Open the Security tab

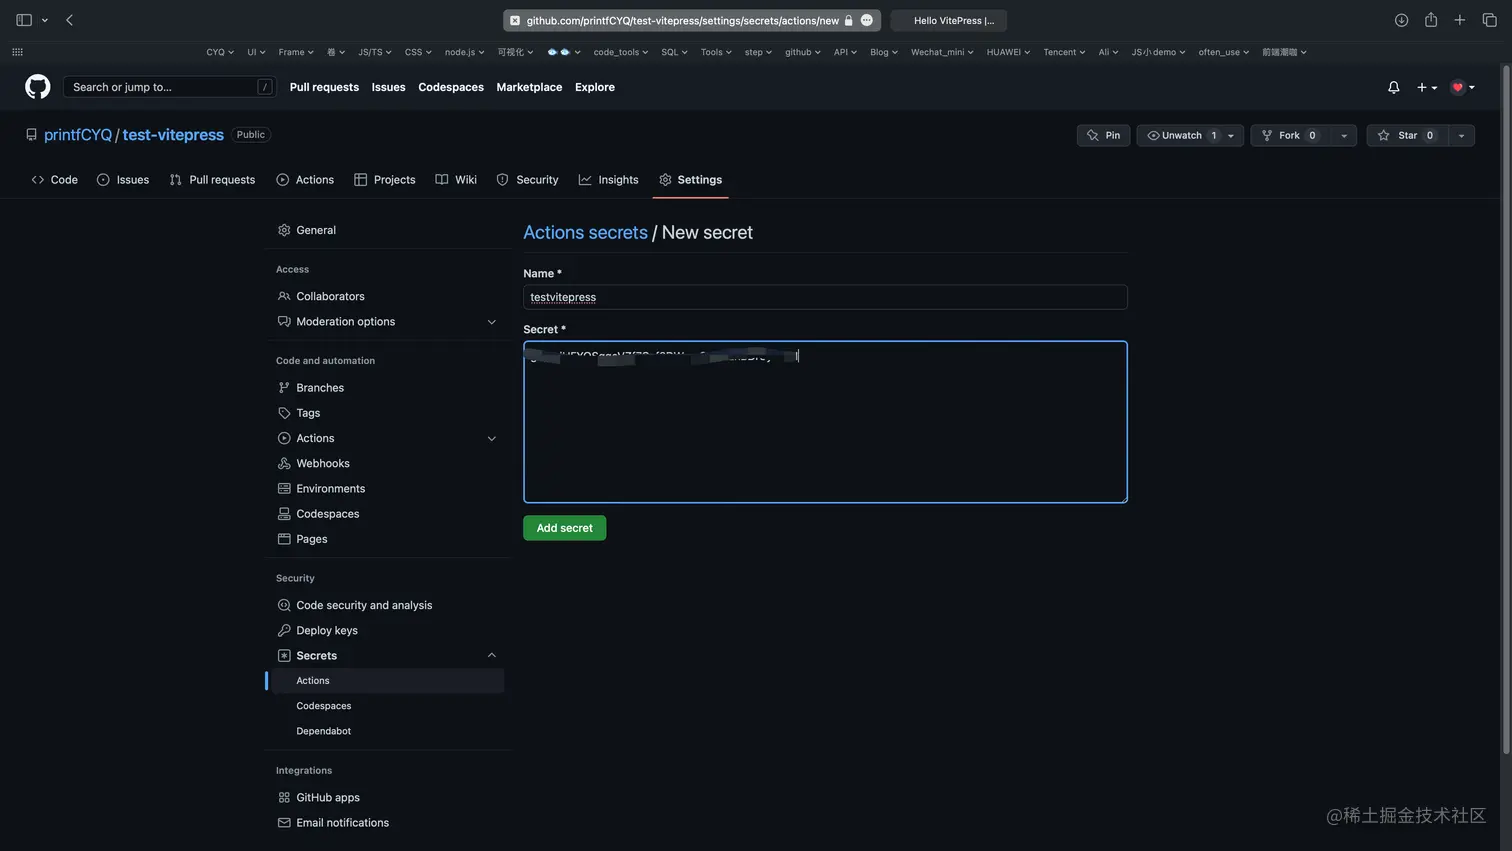coord(528,180)
